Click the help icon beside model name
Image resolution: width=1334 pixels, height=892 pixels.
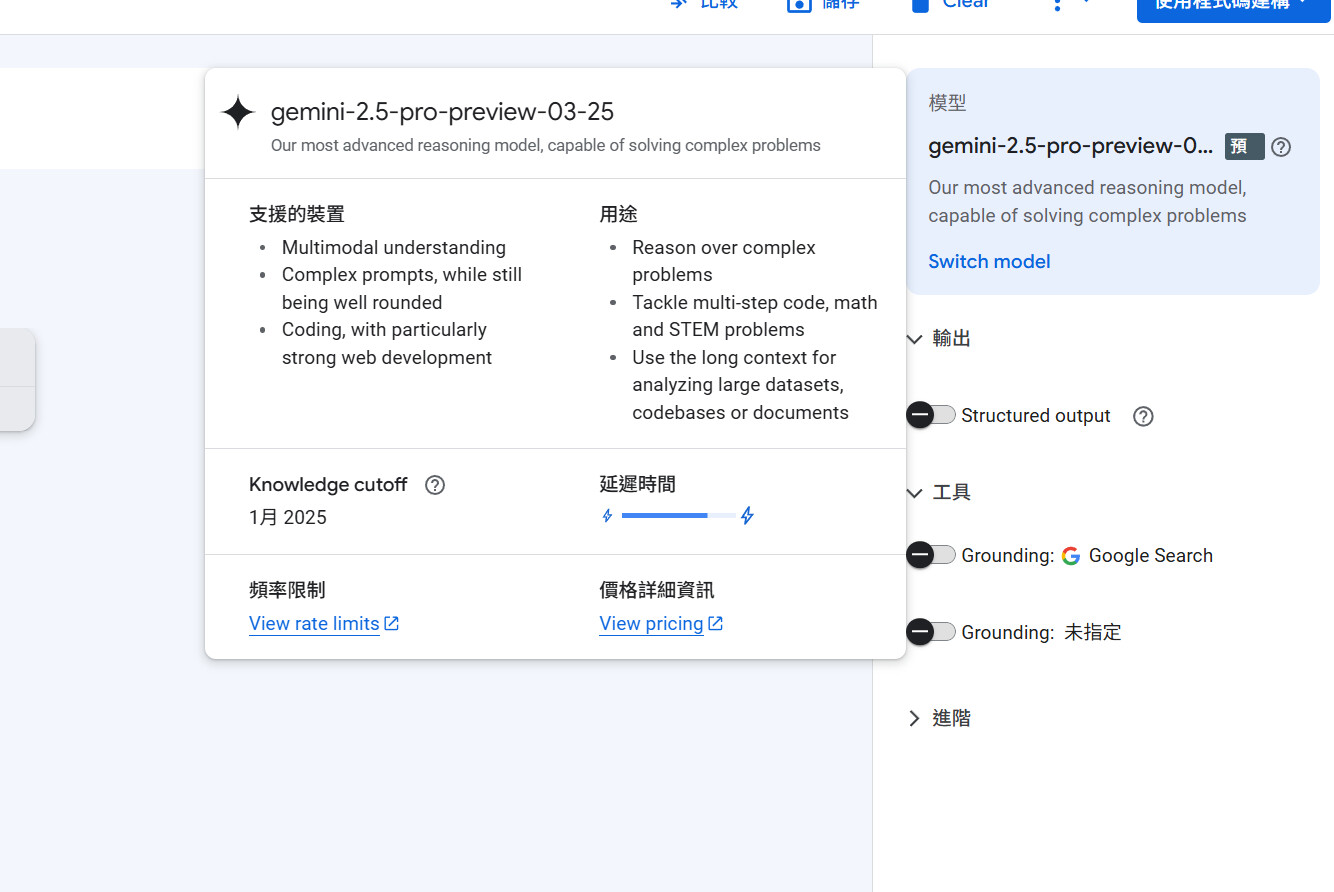(1281, 147)
